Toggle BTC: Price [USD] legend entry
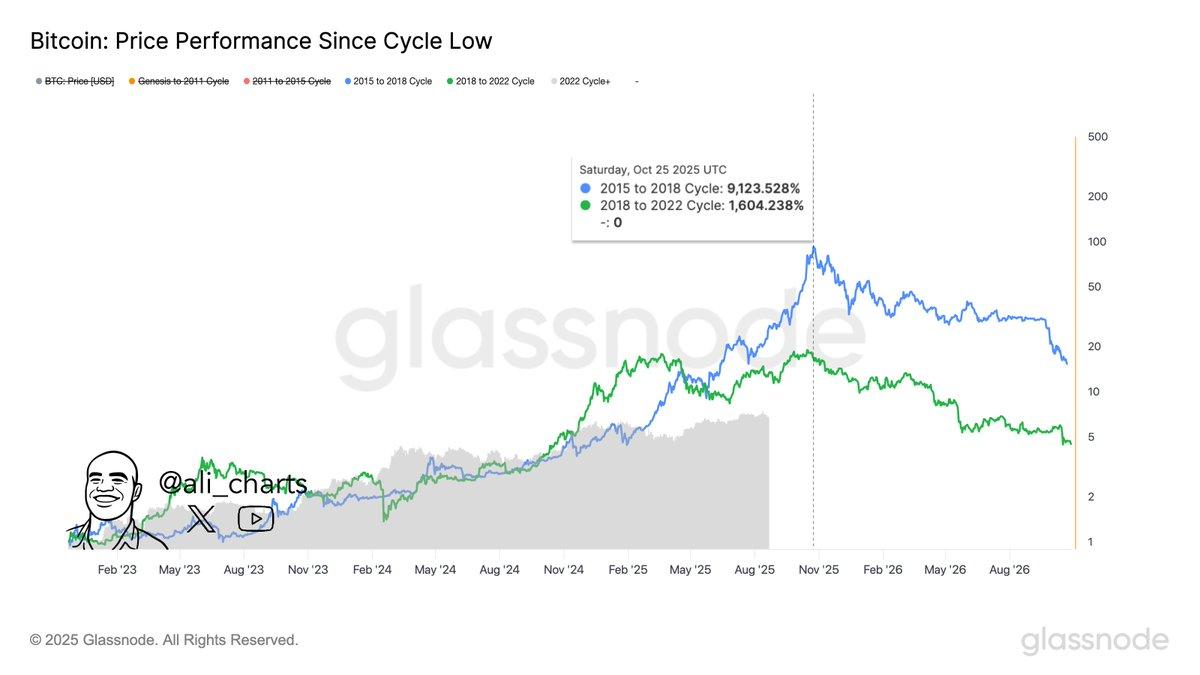The width and height of the screenshot is (1200, 675). [74, 81]
